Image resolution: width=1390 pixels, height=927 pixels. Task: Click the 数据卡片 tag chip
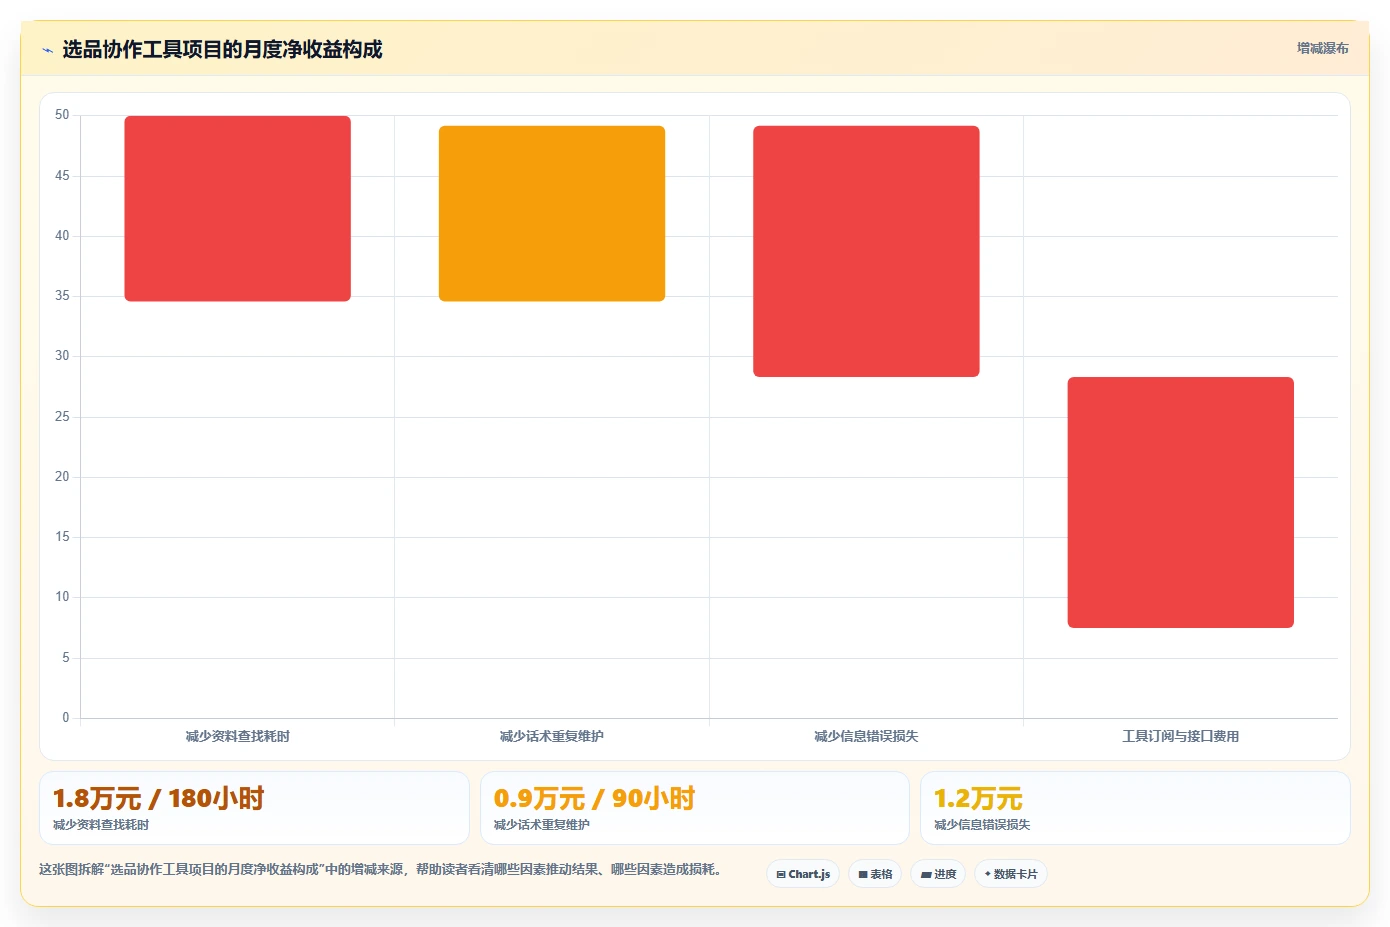tap(1011, 874)
